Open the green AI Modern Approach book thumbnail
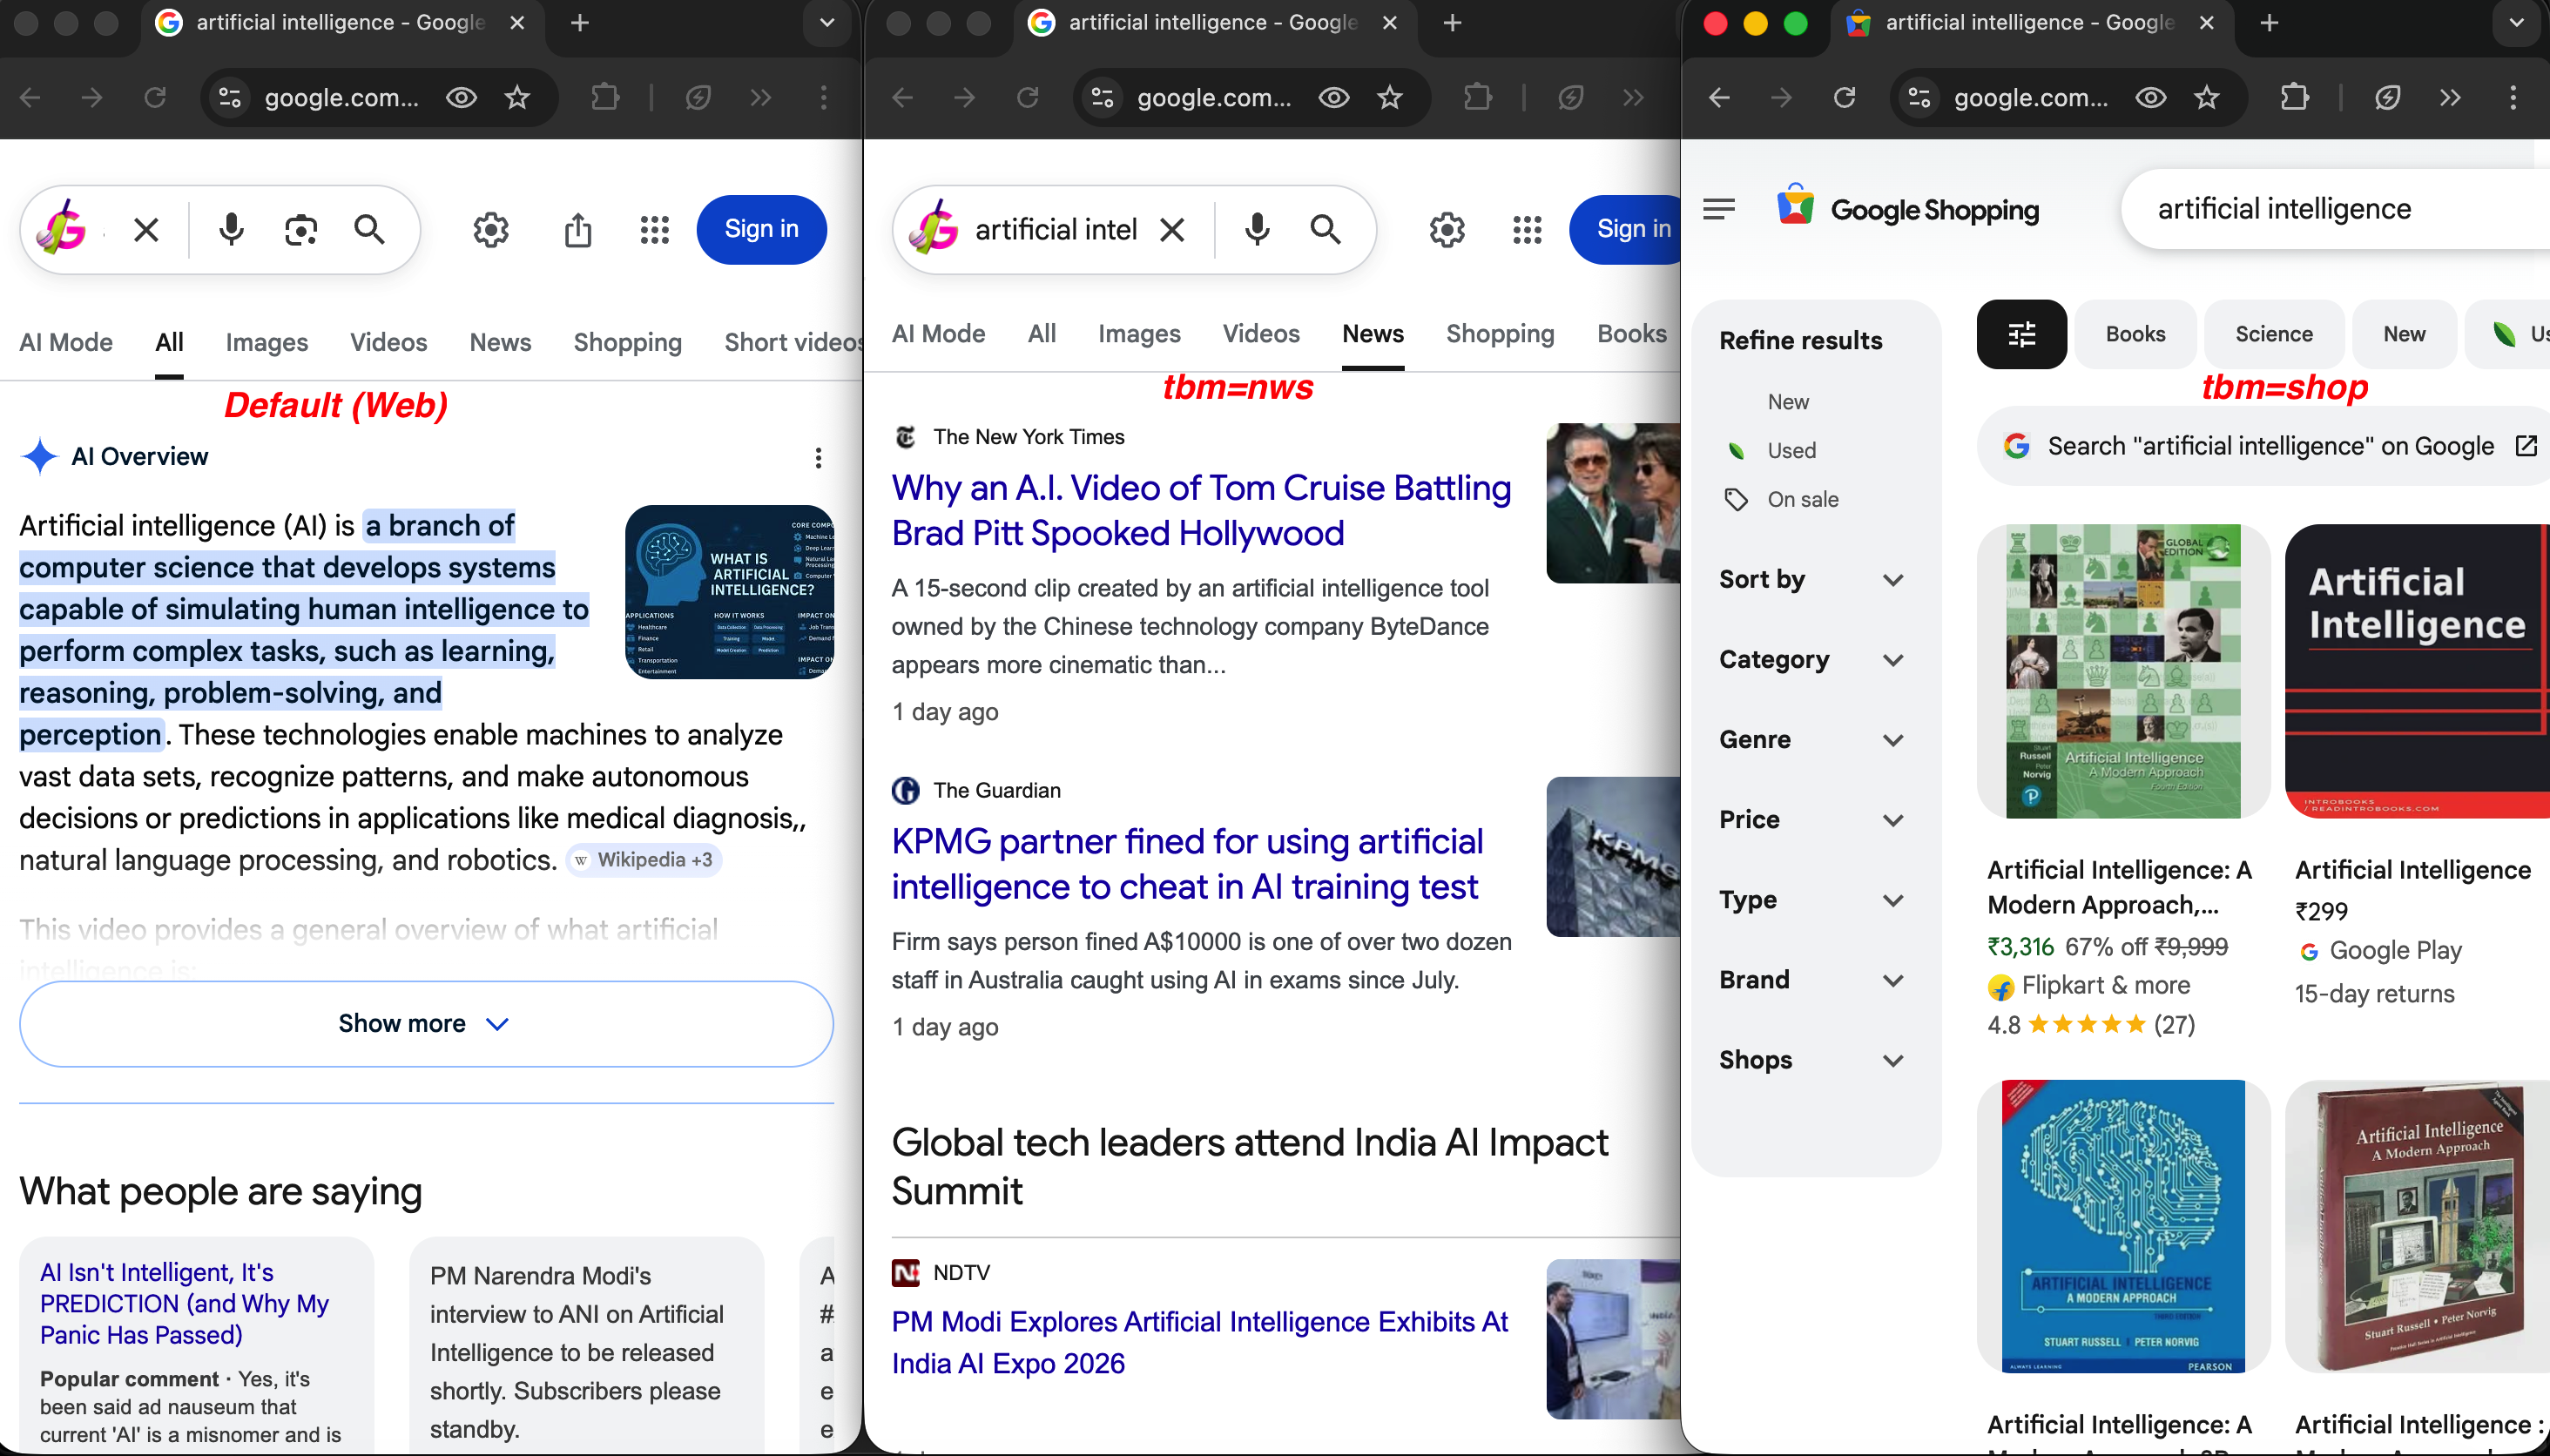The image size is (2550, 1456). [x=2123, y=671]
